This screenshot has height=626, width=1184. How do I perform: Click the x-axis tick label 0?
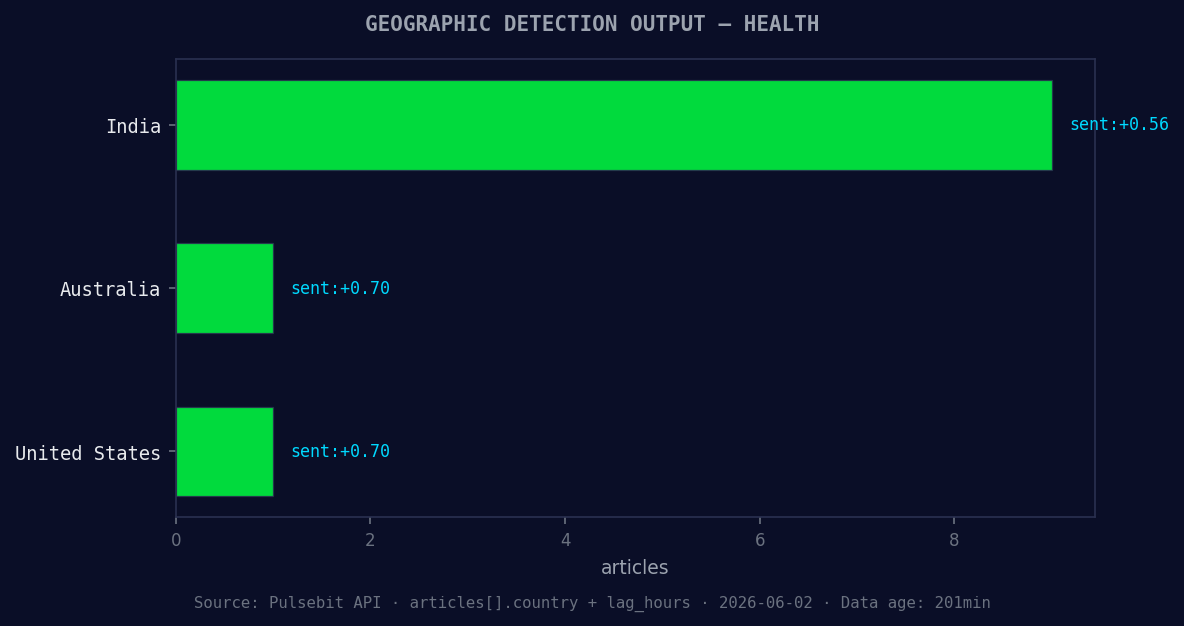[x=176, y=540]
